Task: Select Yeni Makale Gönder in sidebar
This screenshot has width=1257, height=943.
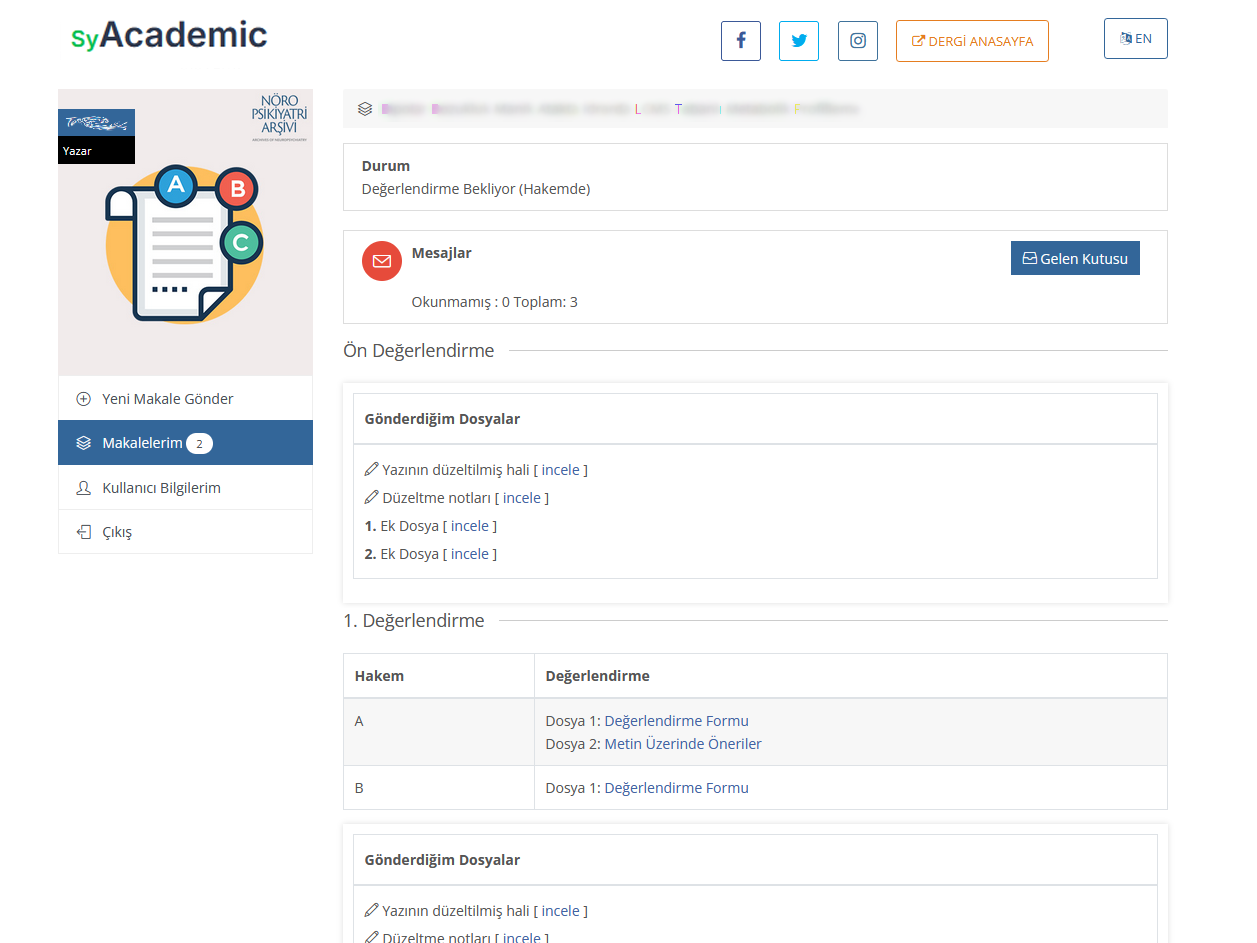Action: tap(168, 399)
